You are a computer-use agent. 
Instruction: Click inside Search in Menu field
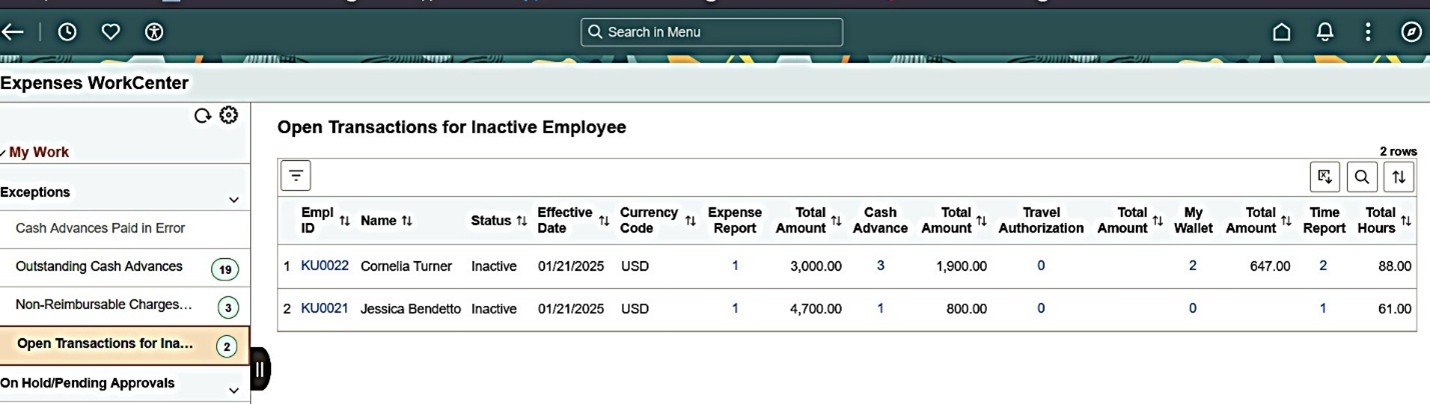(712, 32)
